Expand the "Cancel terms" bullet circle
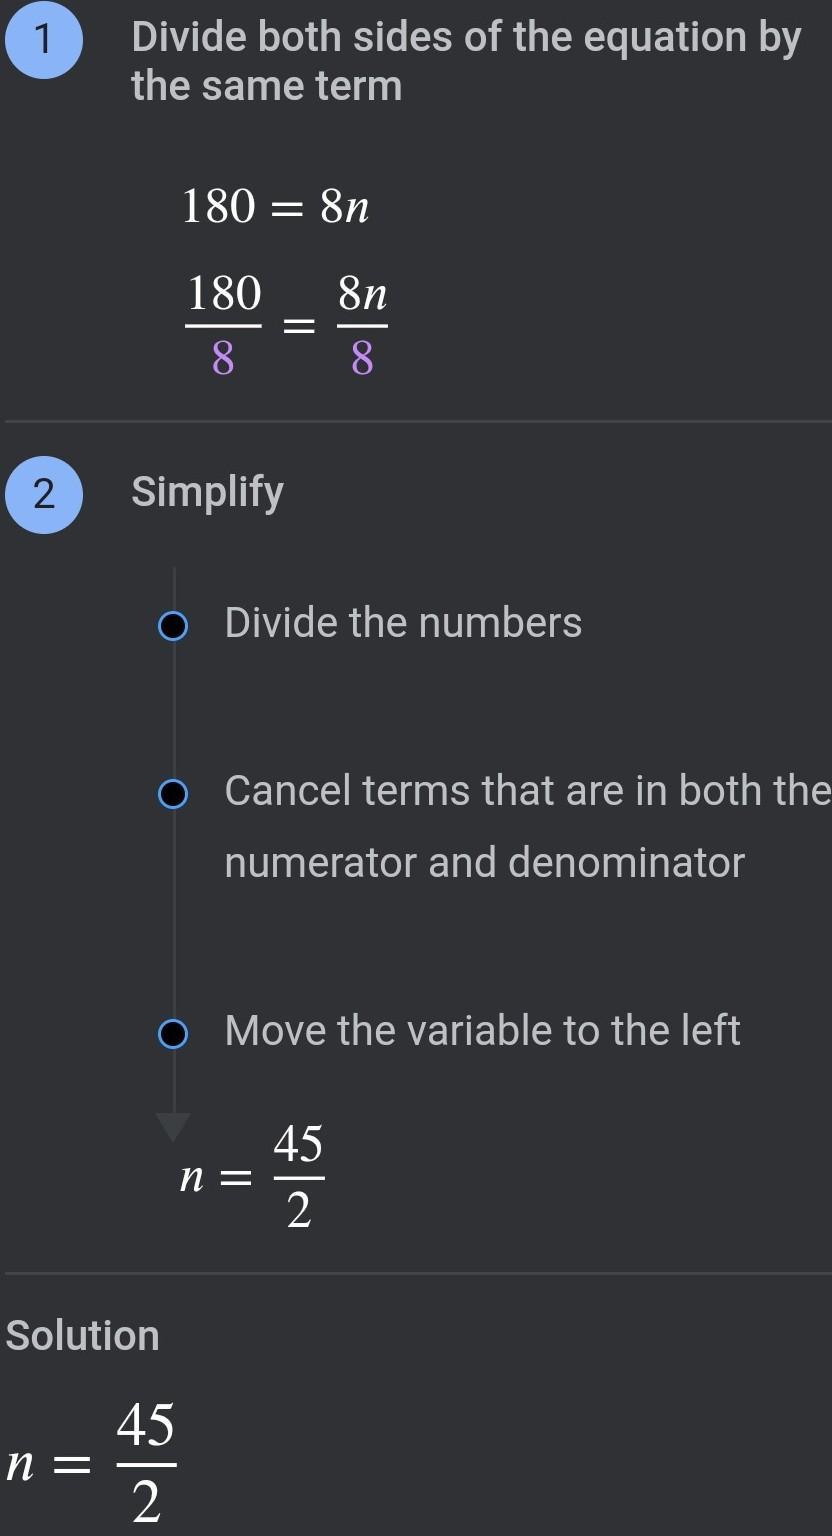 [173, 794]
